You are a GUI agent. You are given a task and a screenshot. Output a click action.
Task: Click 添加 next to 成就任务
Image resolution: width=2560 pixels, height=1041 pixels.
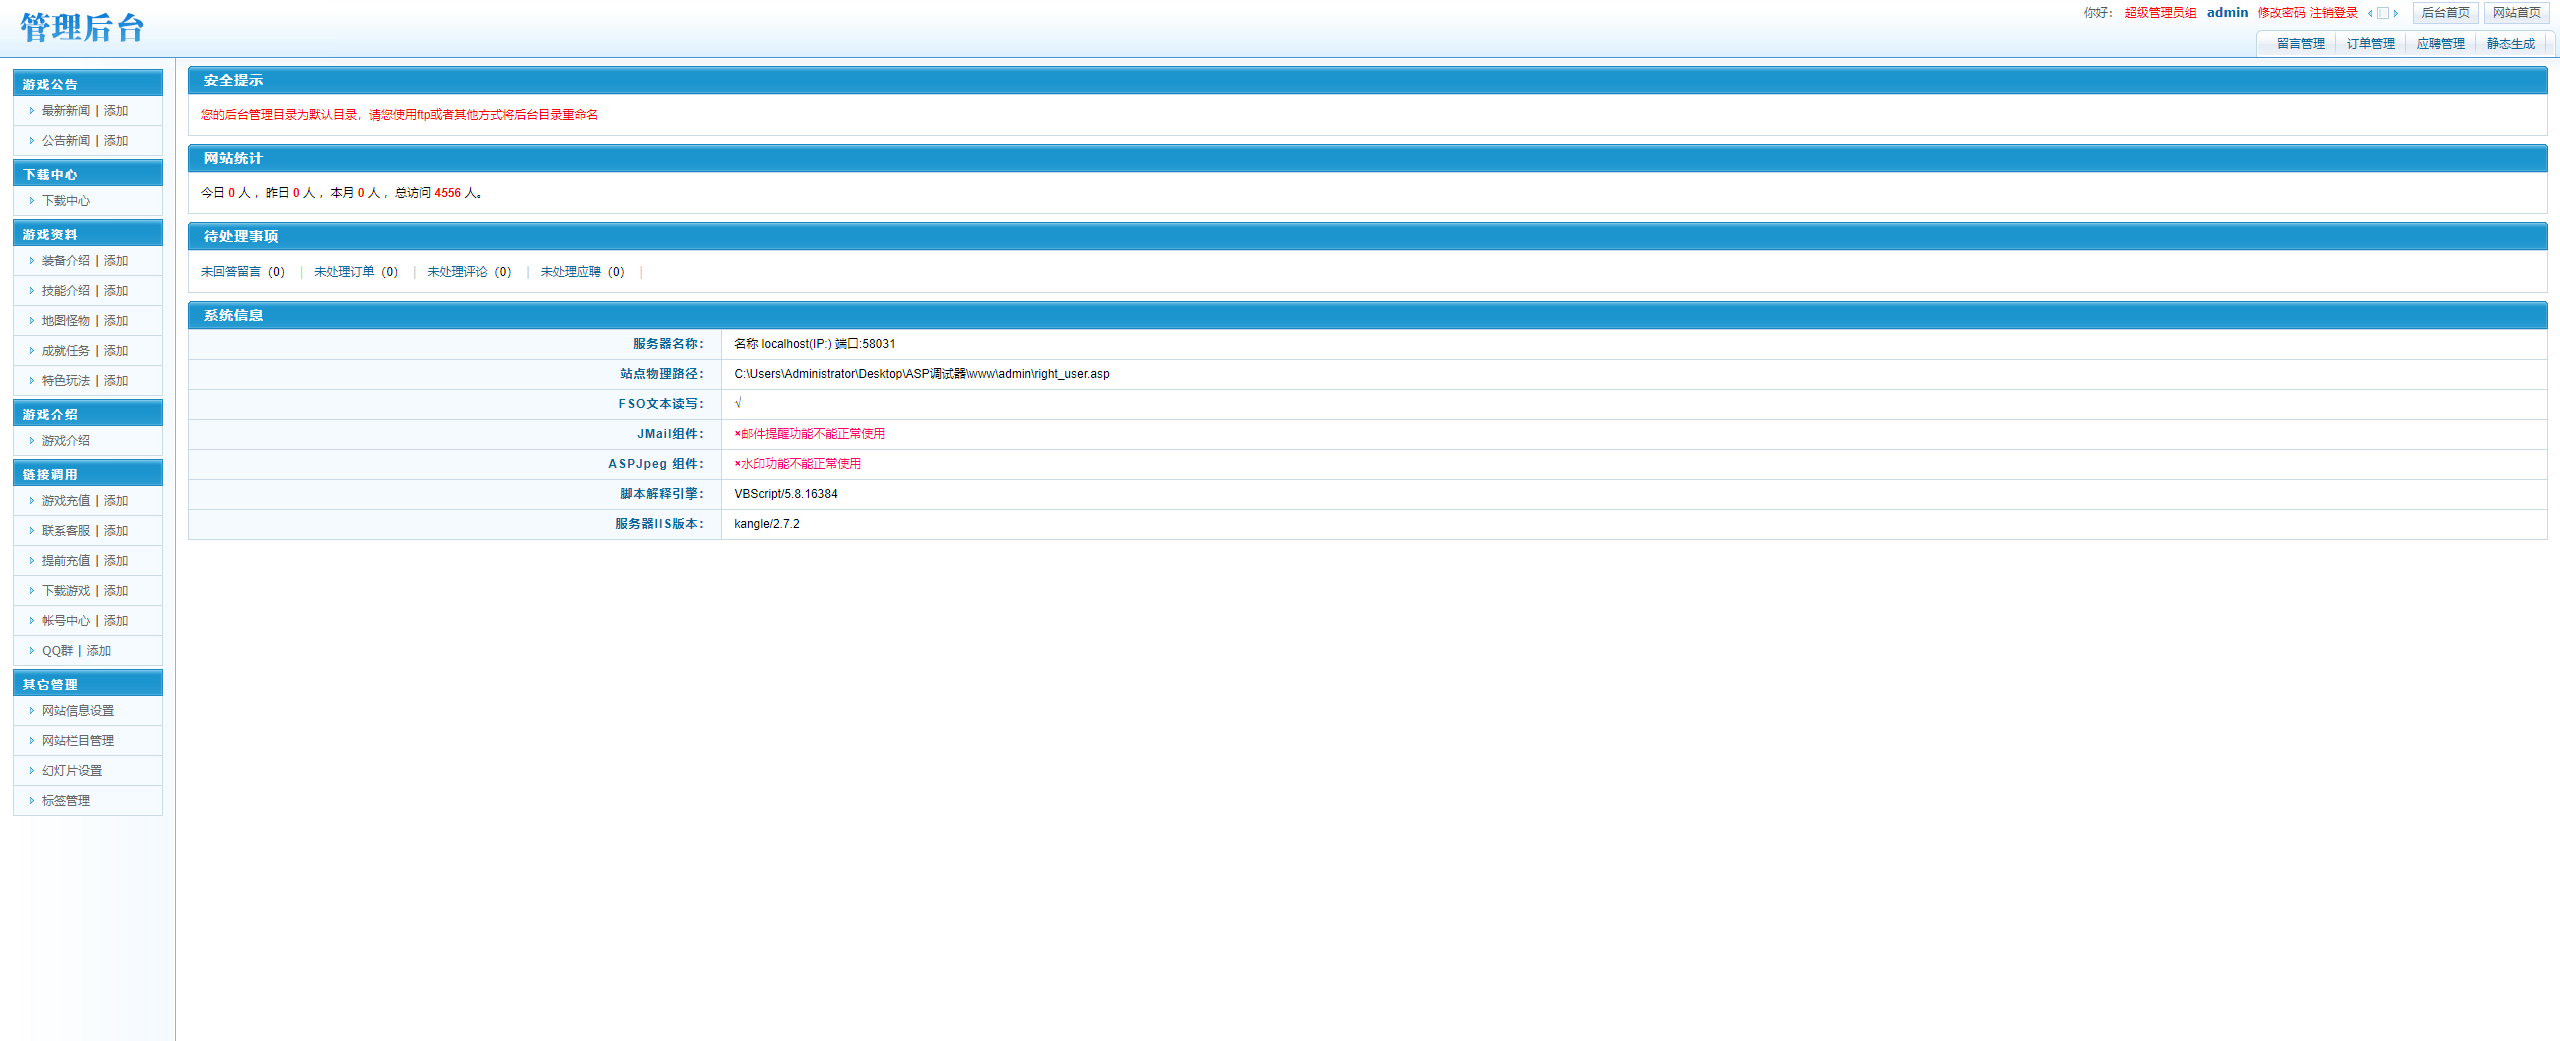tap(116, 351)
